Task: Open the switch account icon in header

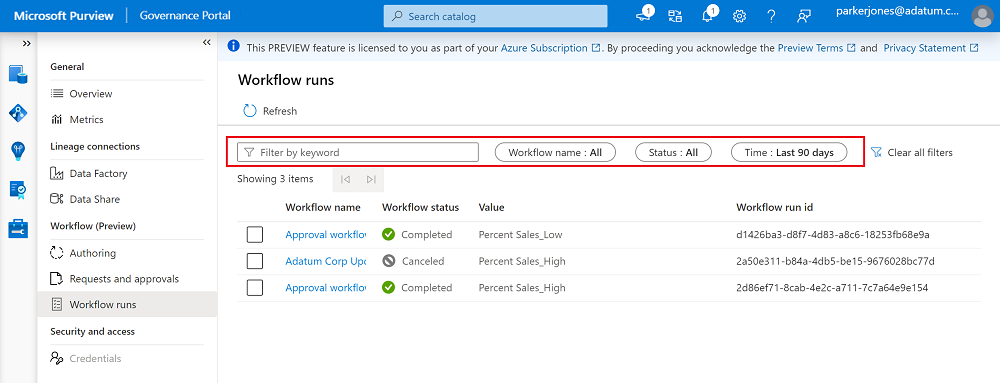Action: [675, 16]
